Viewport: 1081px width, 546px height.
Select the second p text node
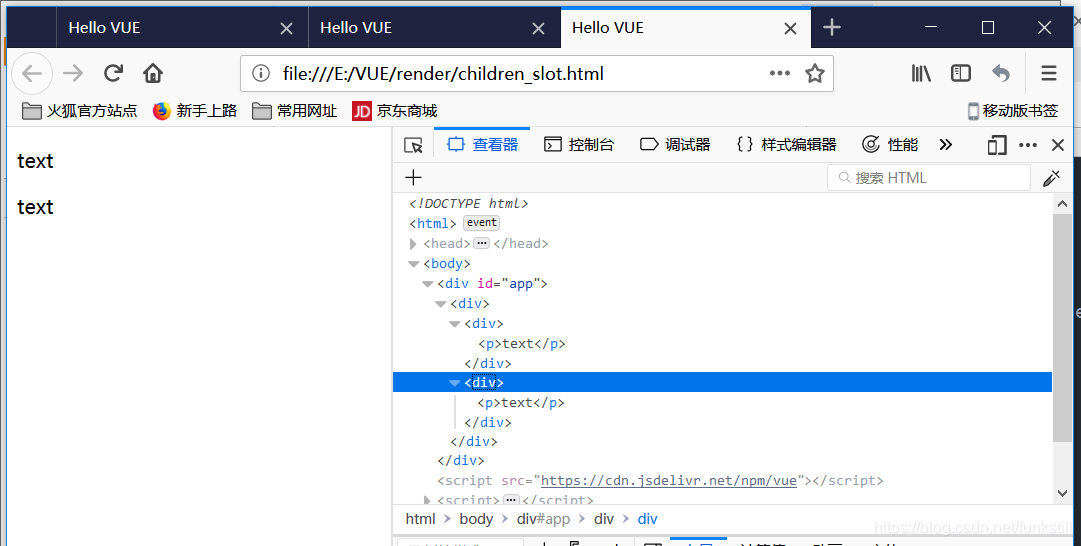[521, 403]
